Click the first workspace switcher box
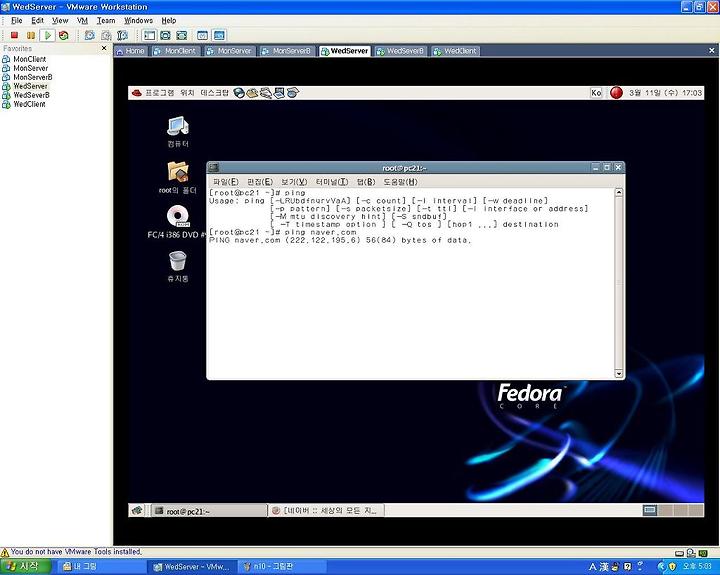720x575 pixels. (650, 510)
